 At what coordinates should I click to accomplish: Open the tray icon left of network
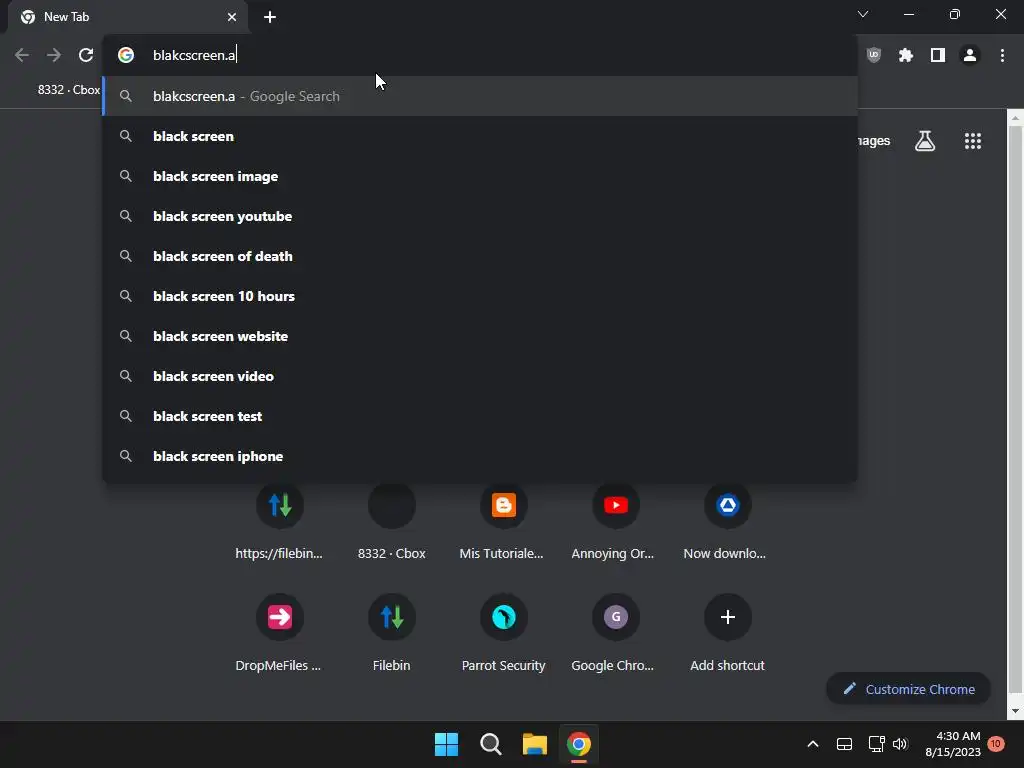click(x=844, y=744)
